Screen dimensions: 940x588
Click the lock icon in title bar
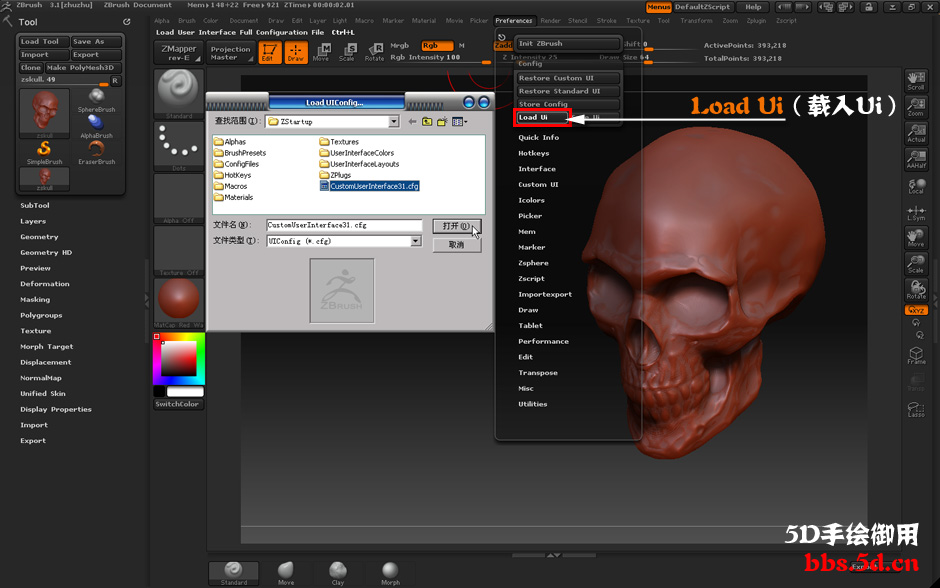pyautogui.click(x=867, y=7)
